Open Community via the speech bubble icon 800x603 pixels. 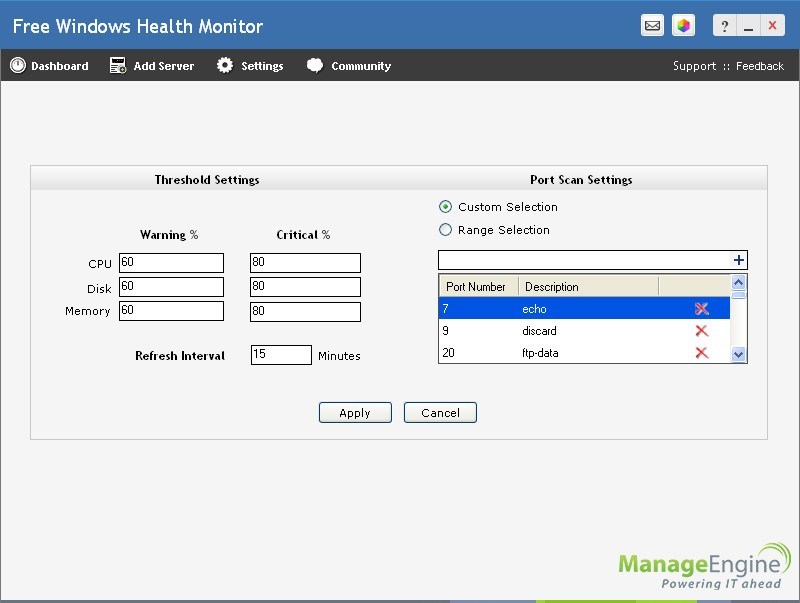(313, 65)
